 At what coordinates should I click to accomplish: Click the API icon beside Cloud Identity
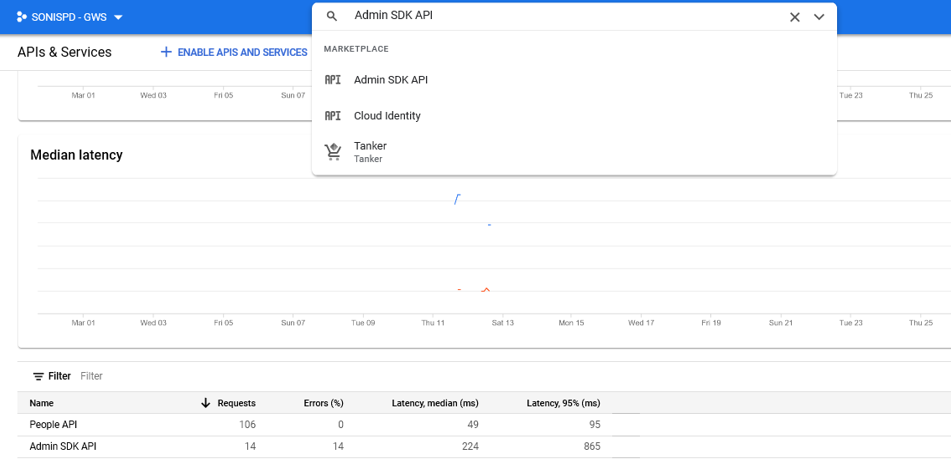tap(332, 115)
